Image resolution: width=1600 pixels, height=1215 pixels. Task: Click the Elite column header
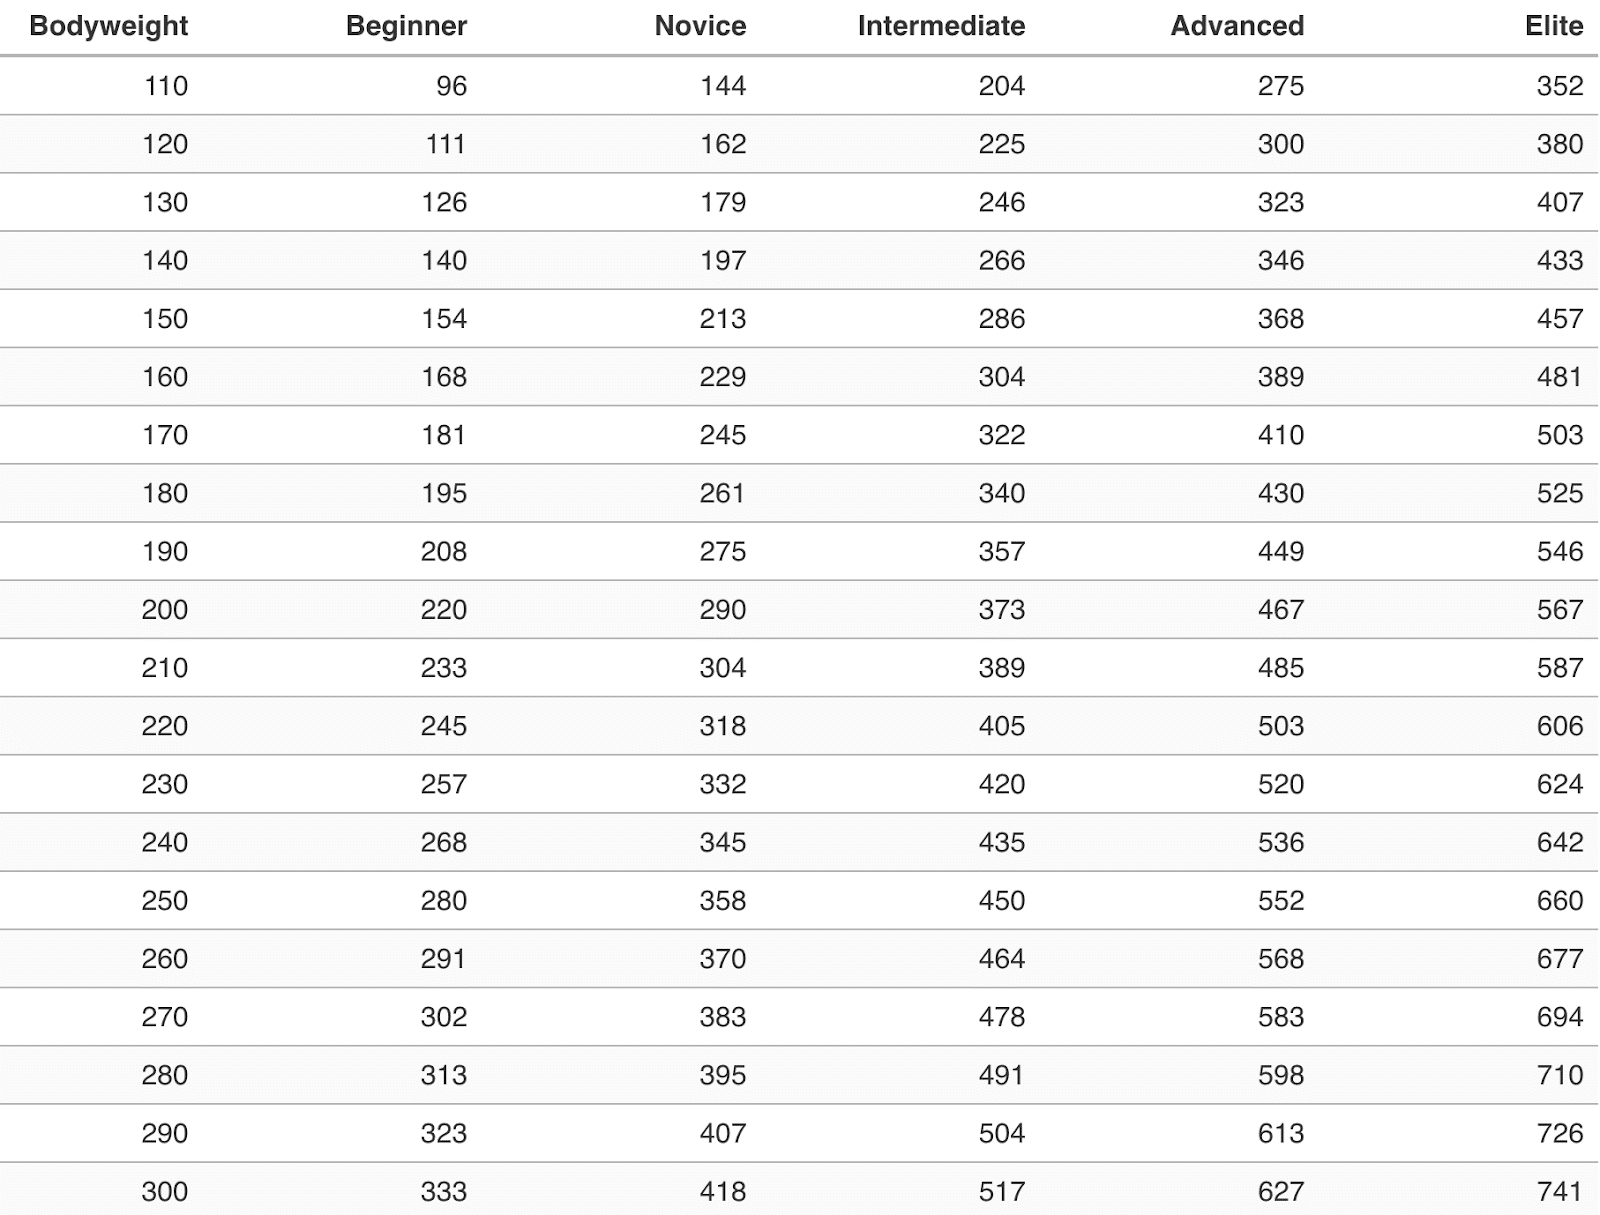pyautogui.click(x=1554, y=26)
